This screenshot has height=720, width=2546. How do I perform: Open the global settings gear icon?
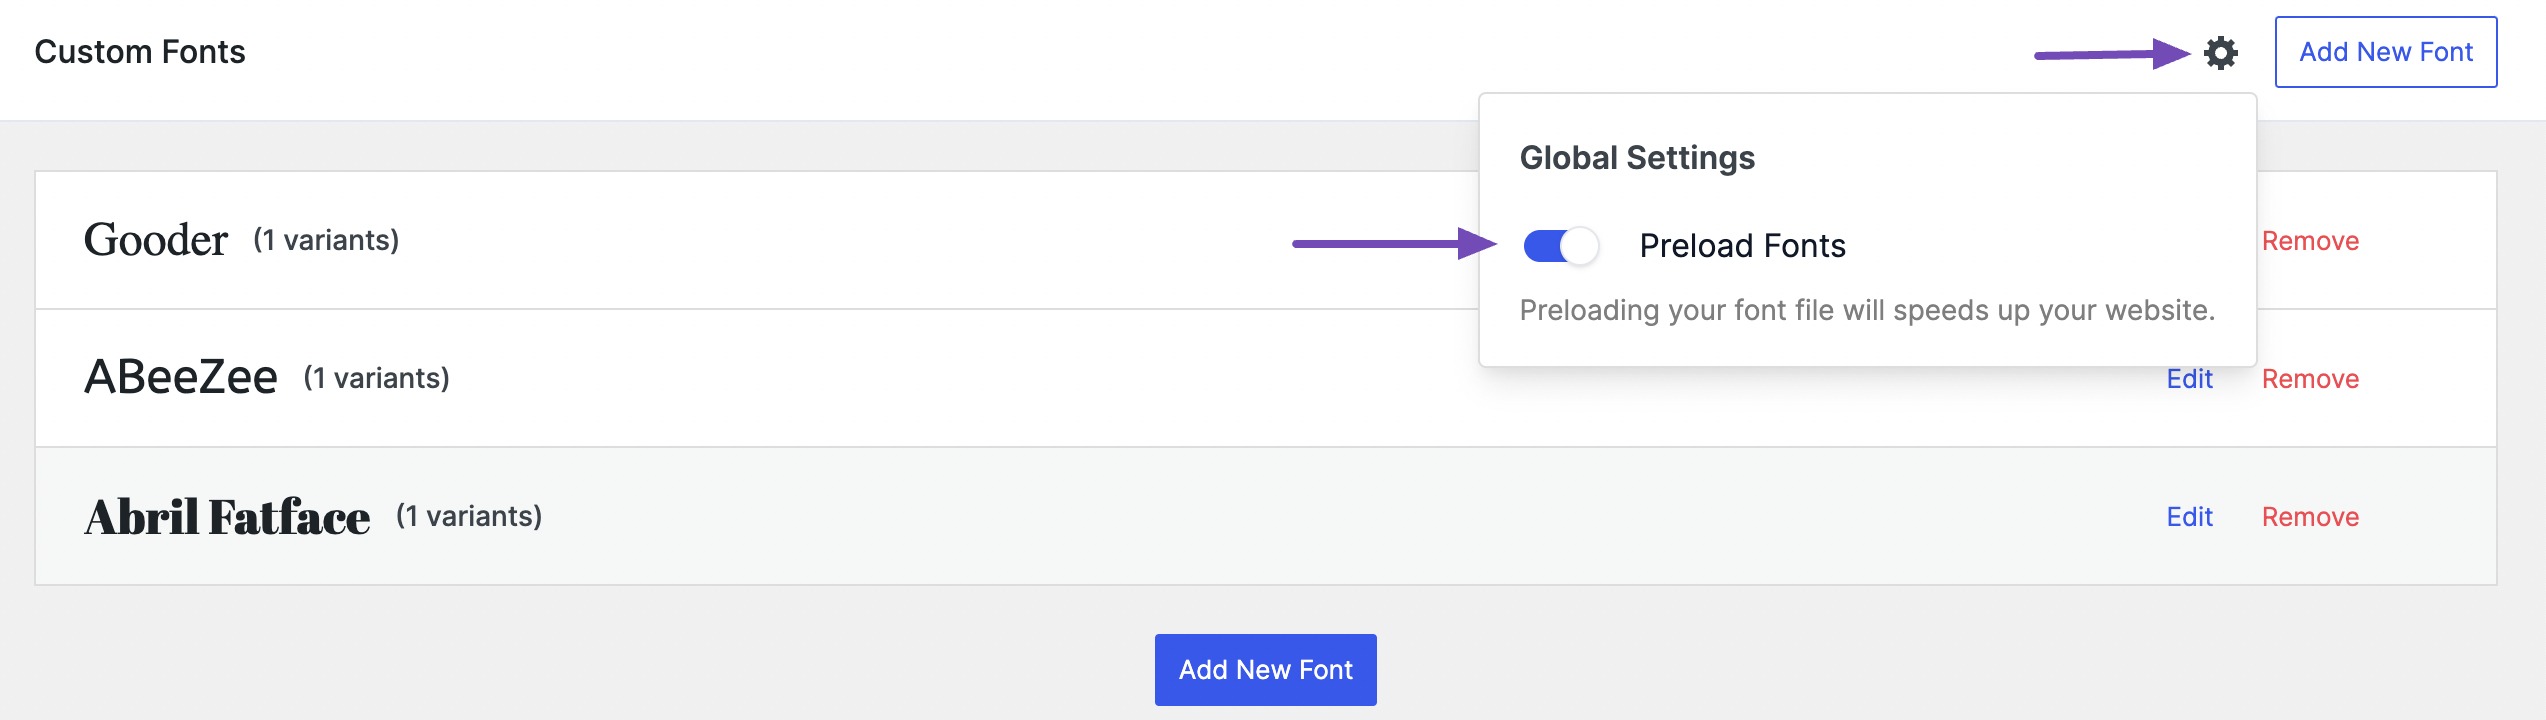click(2221, 53)
